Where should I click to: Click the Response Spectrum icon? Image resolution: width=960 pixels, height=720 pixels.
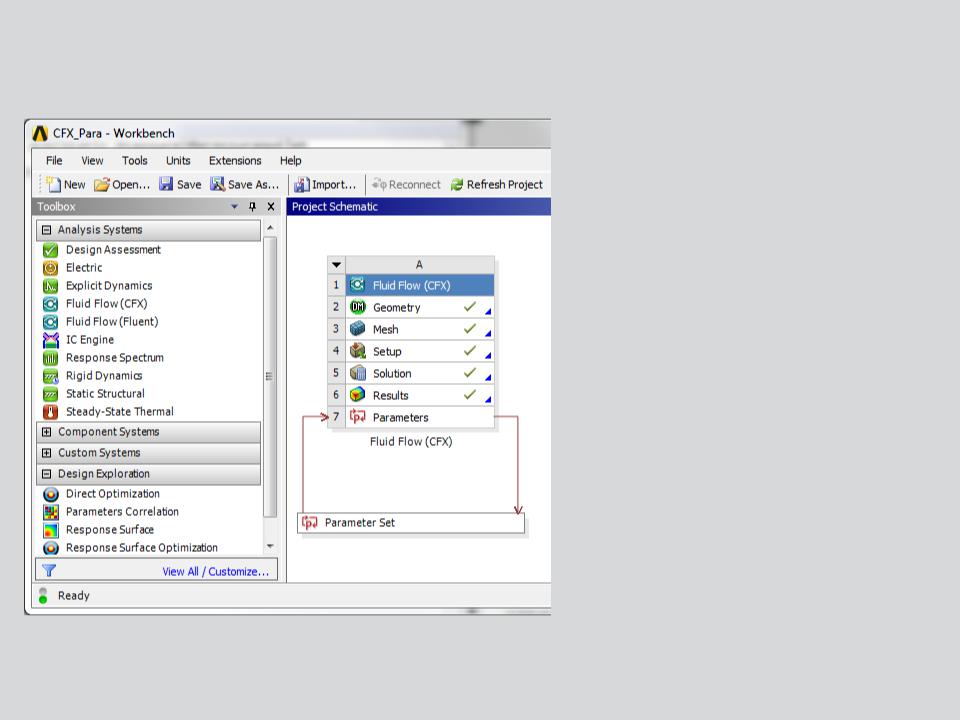point(51,358)
